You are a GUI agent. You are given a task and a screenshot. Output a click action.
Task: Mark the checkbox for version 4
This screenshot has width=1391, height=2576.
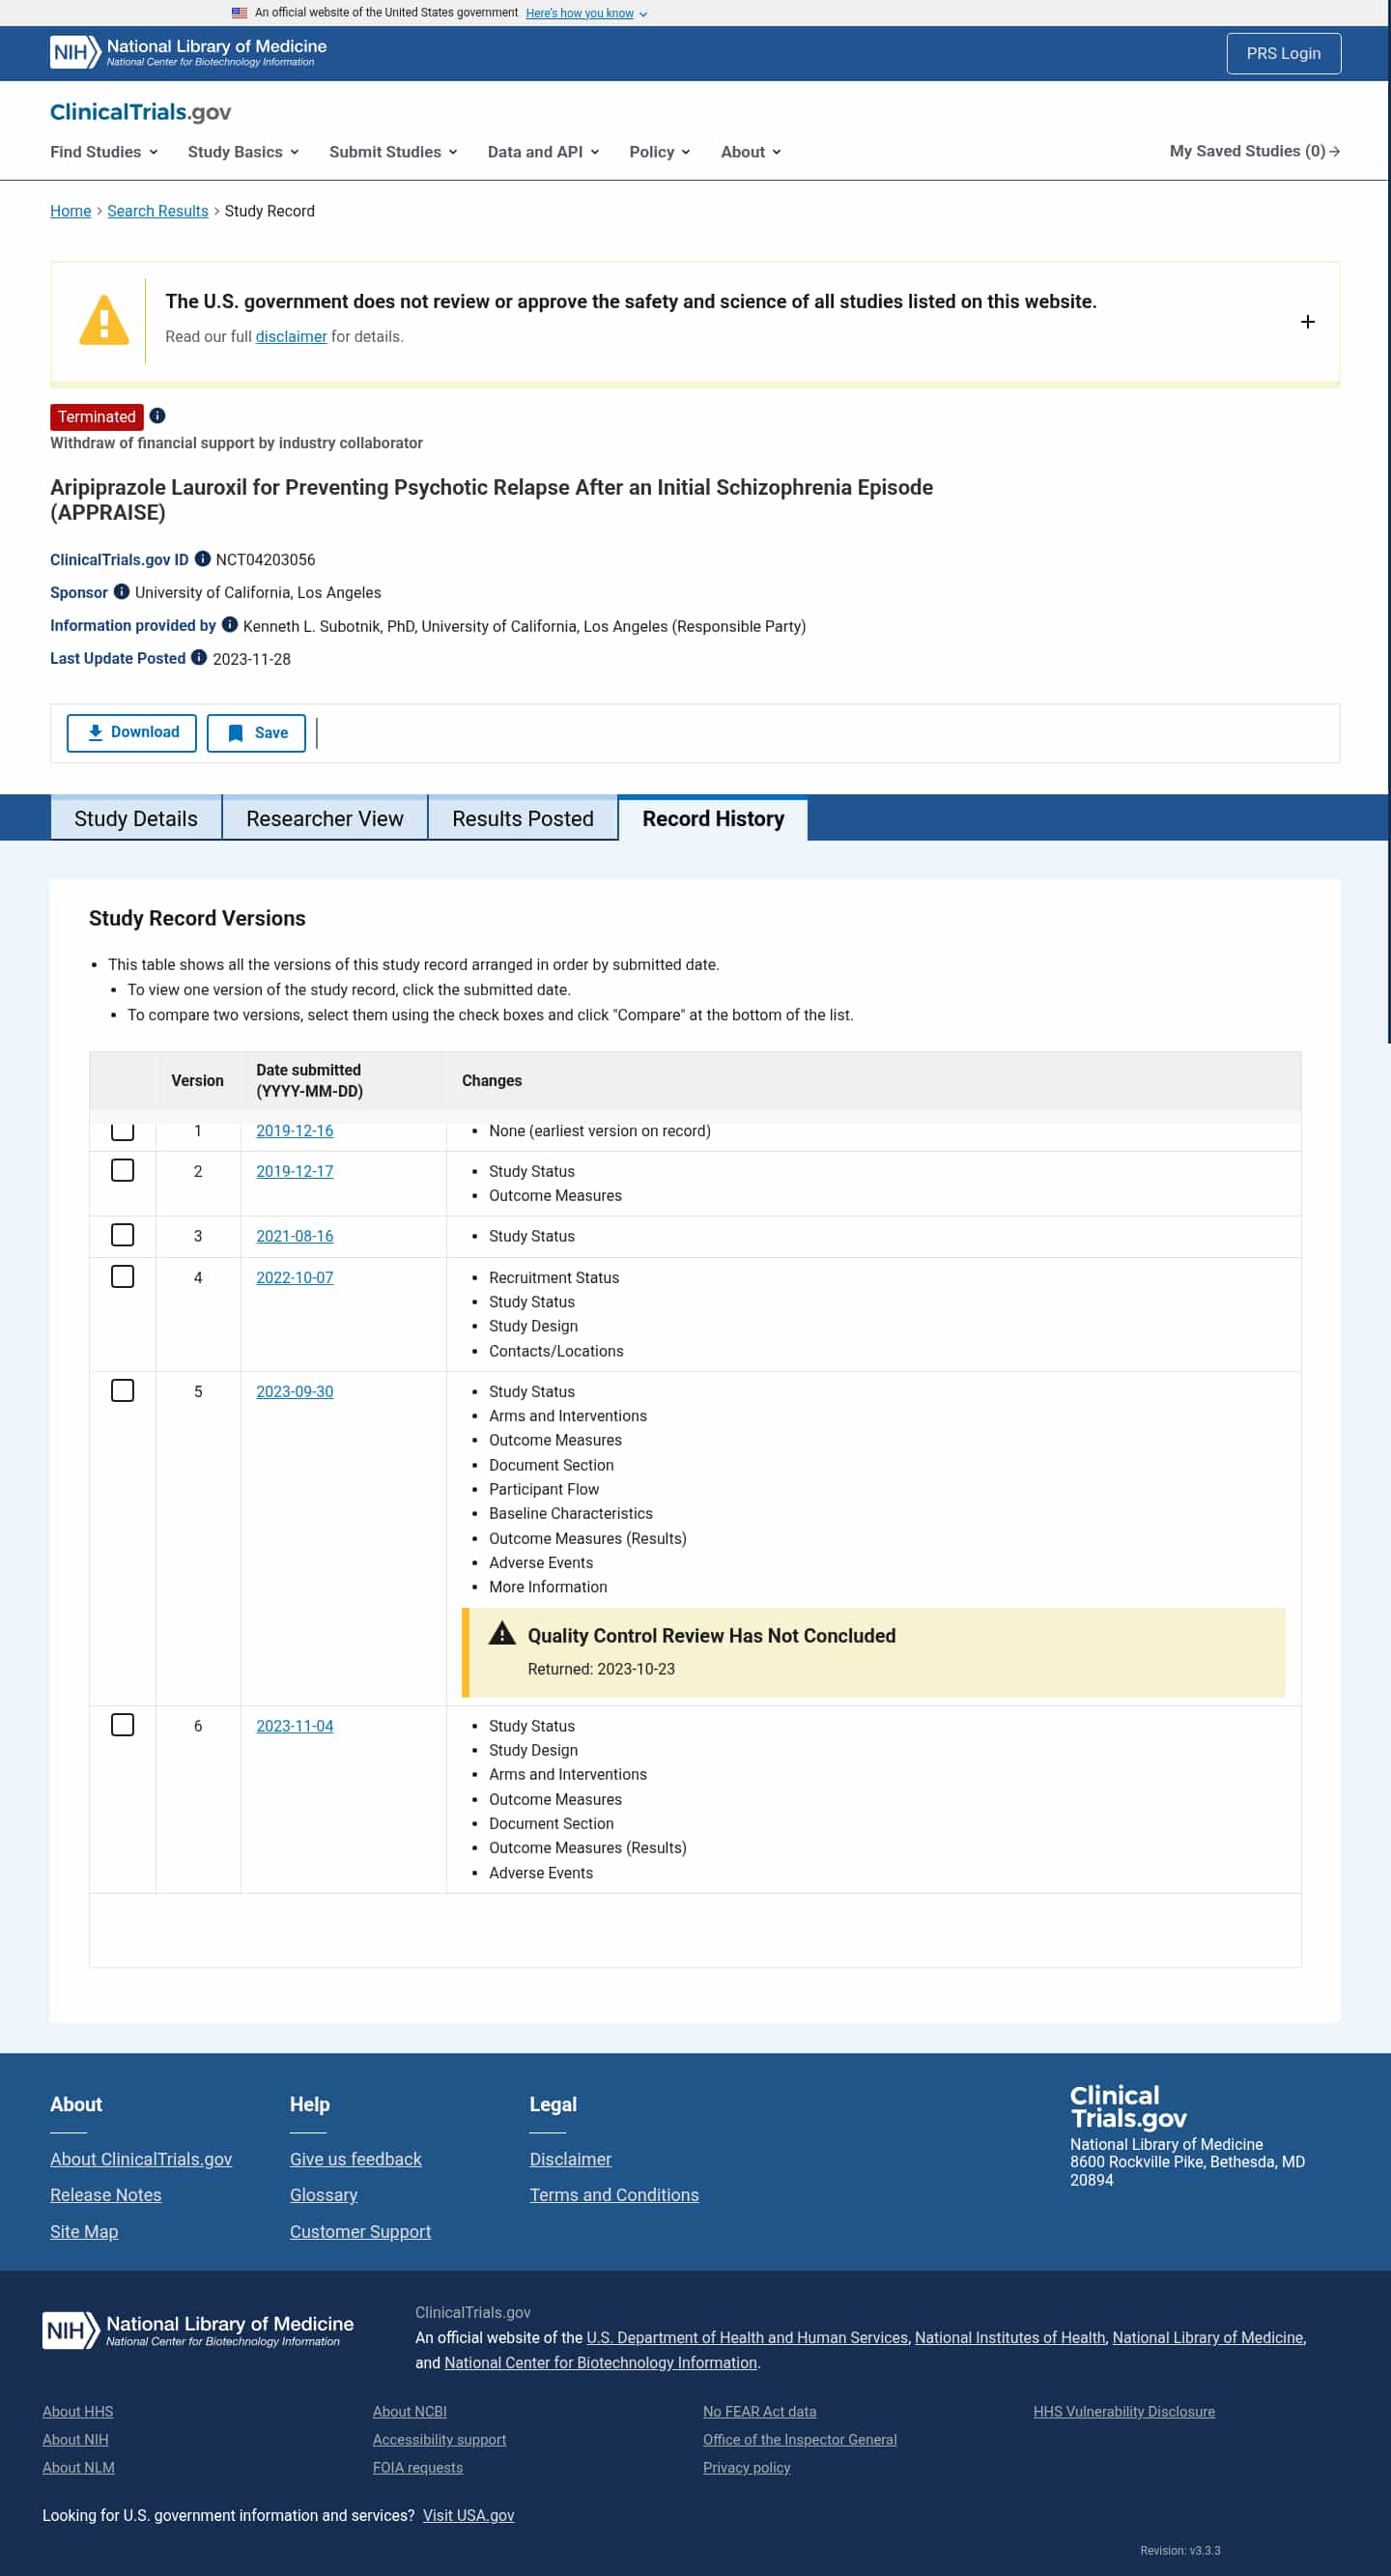122,1277
